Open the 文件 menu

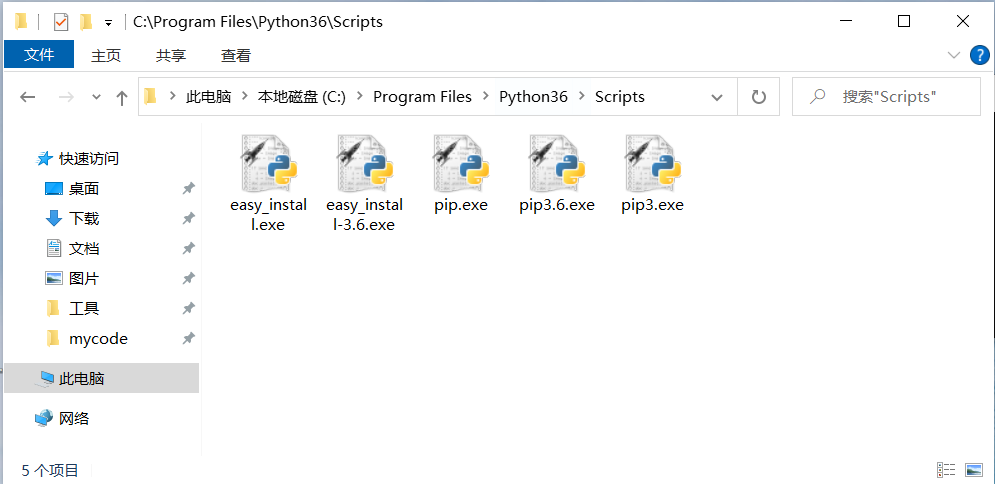tap(39, 55)
